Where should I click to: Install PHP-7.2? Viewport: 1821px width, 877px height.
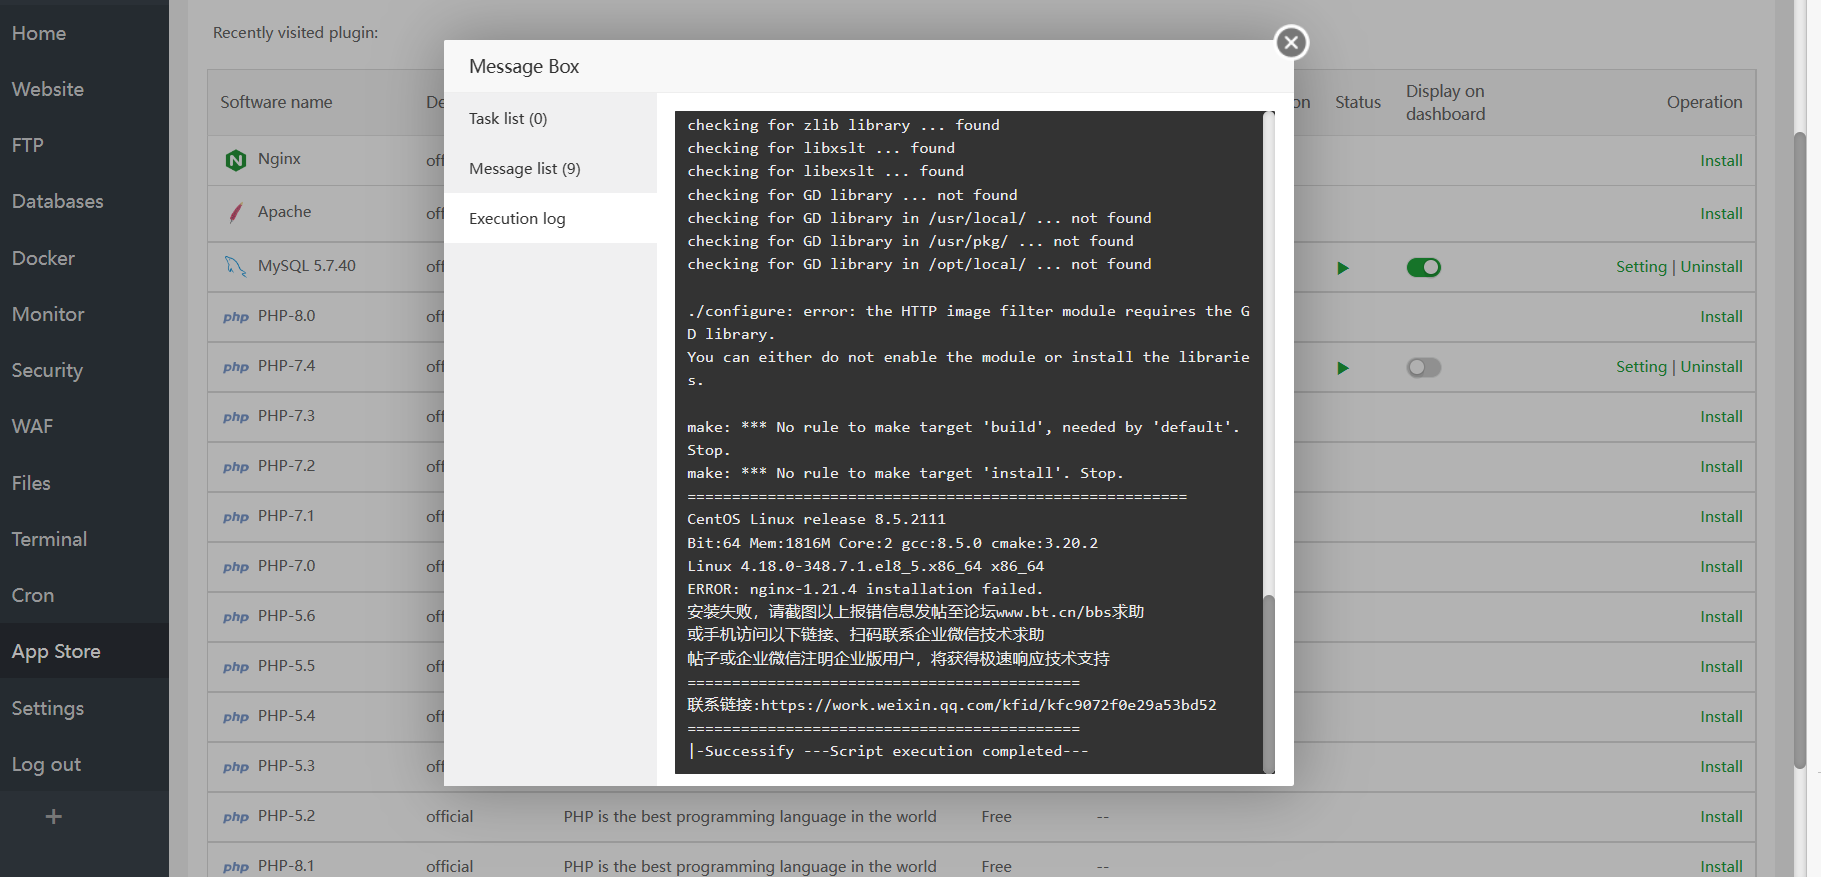(1721, 467)
